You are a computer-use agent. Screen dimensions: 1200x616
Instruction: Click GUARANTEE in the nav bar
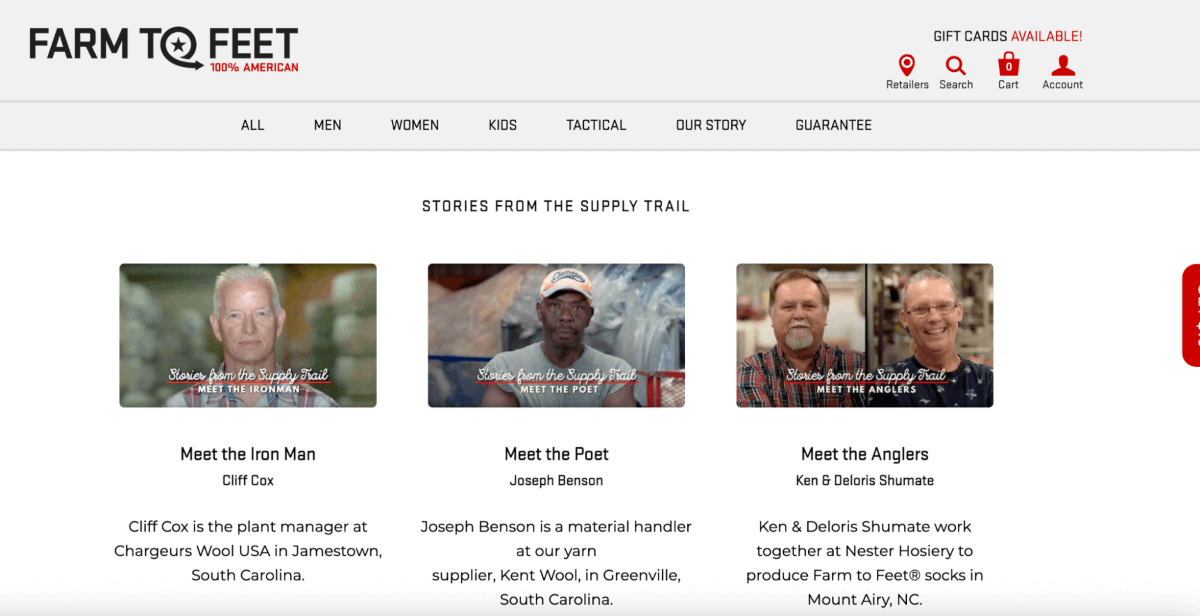tap(834, 125)
